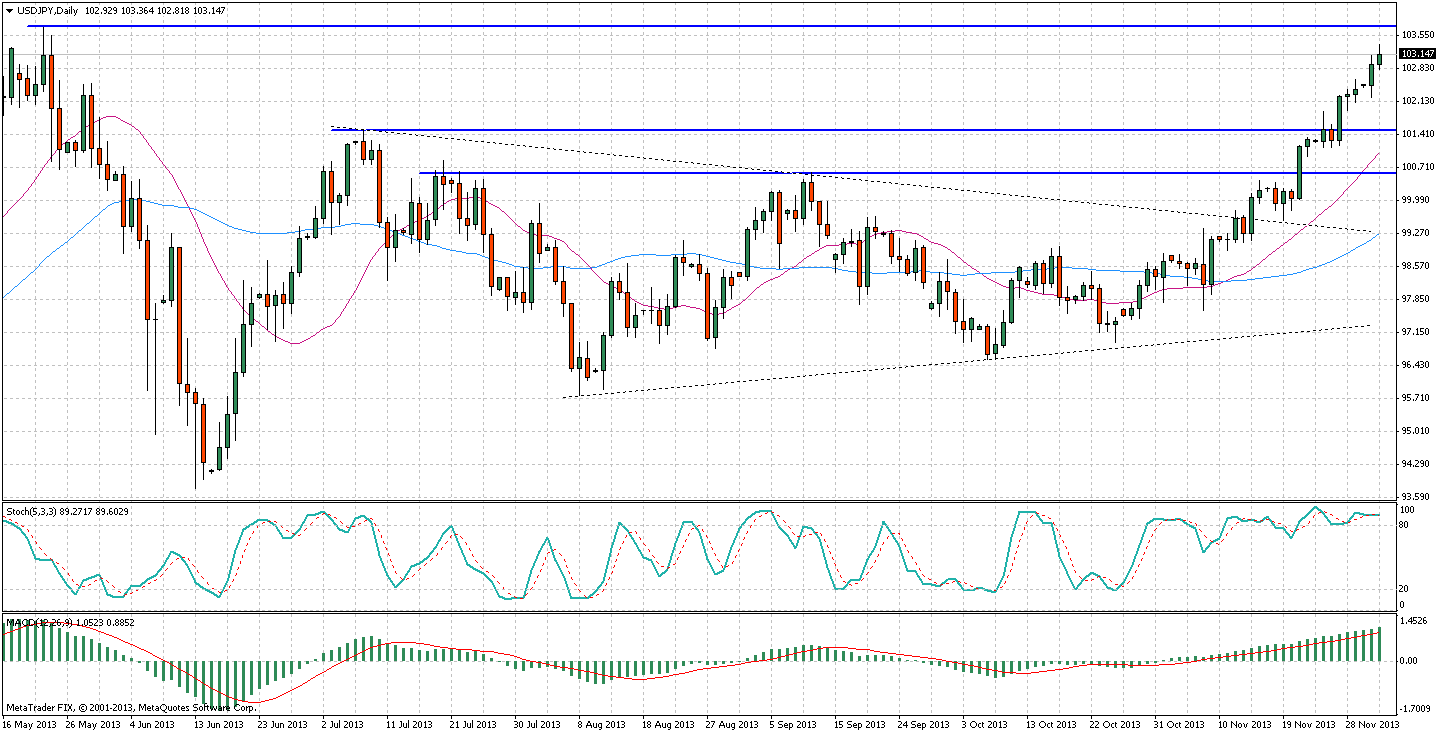The width and height of the screenshot is (1436, 733).
Task: Click the Stochastic 20 level label
Action: (x=1406, y=589)
